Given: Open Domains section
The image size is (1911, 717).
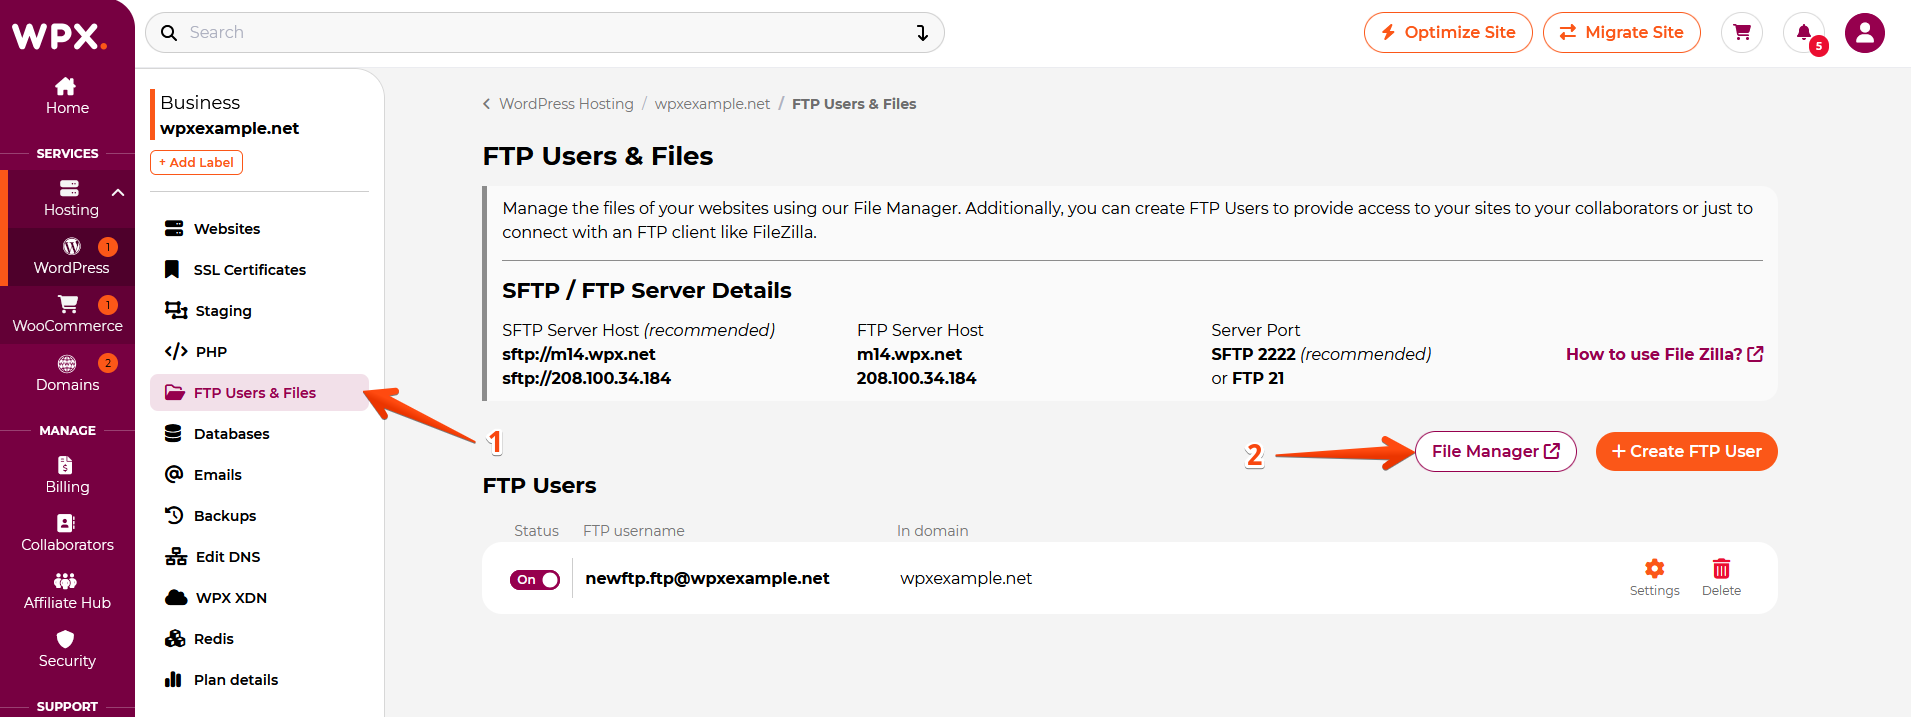Looking at the screenshot, I should [67, 373].
